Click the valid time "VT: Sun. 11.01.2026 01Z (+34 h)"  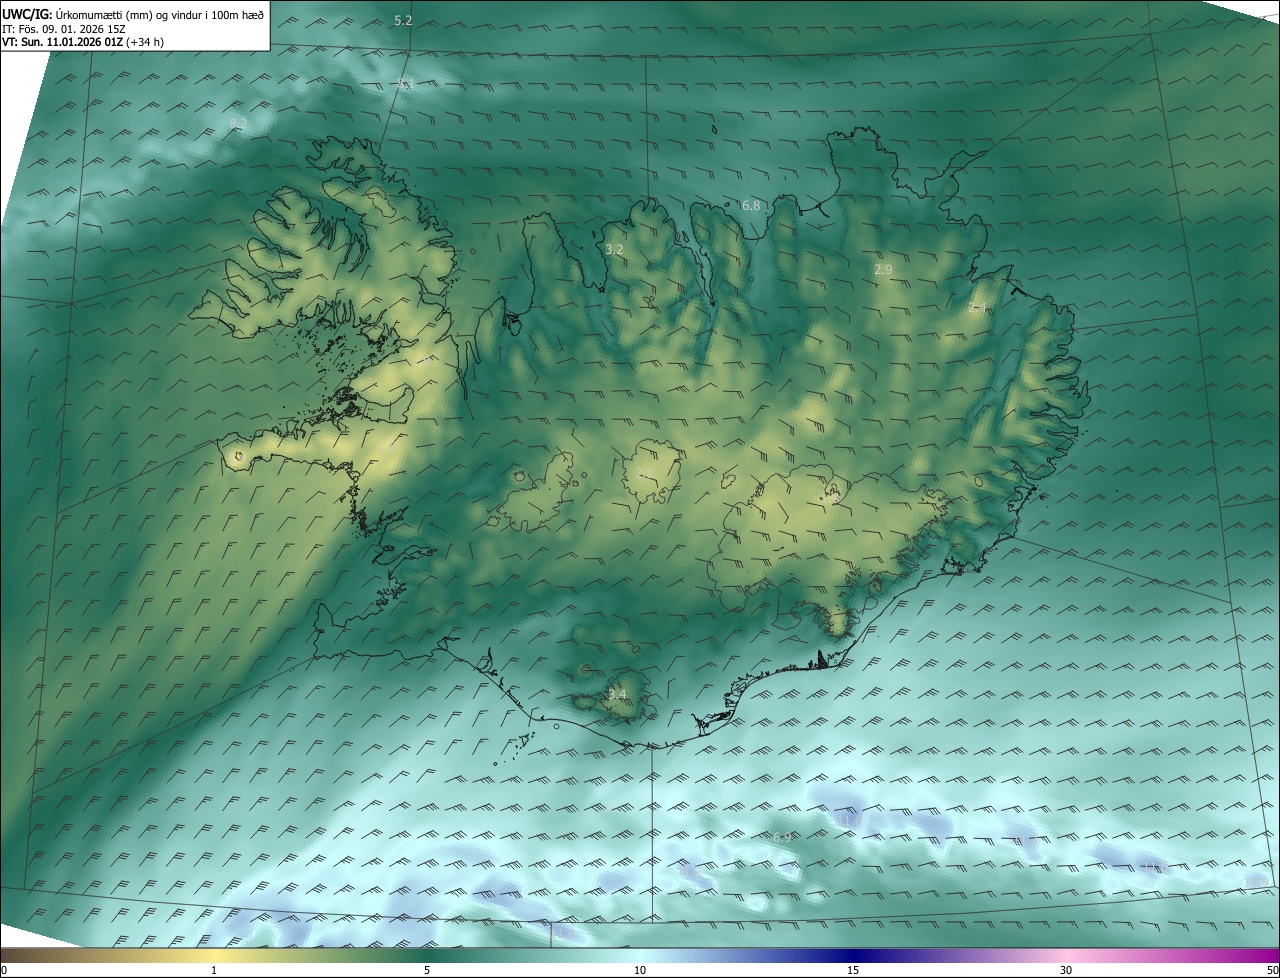pos(83,43)
